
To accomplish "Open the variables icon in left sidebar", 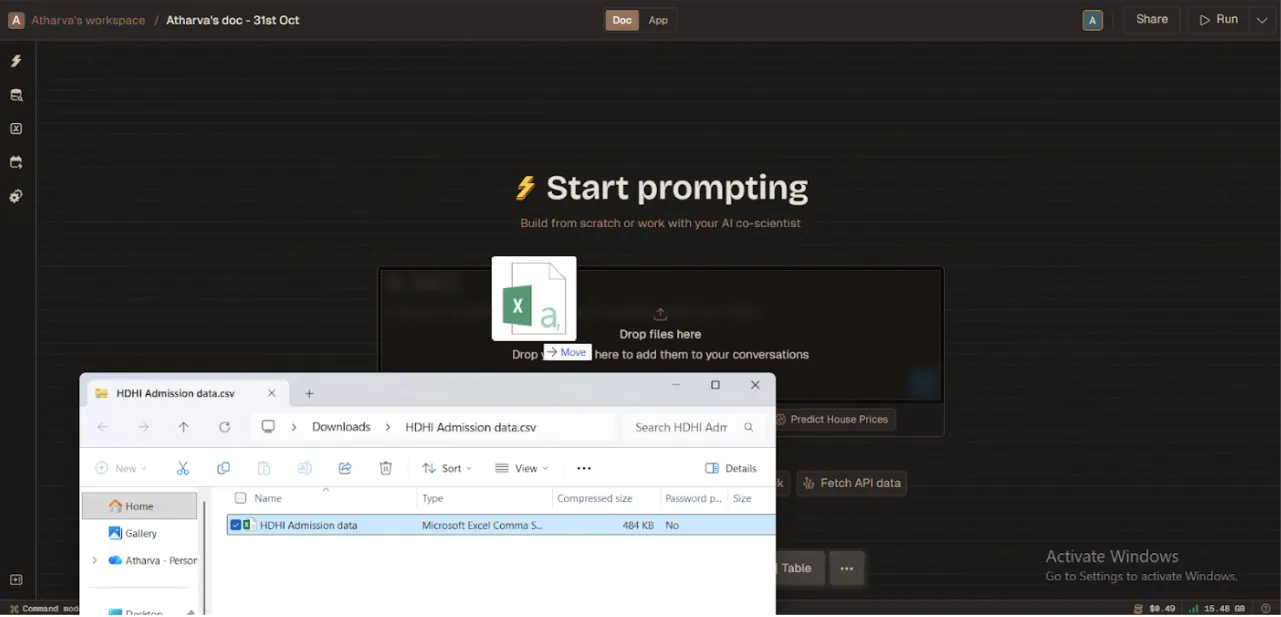I will 16,129.
